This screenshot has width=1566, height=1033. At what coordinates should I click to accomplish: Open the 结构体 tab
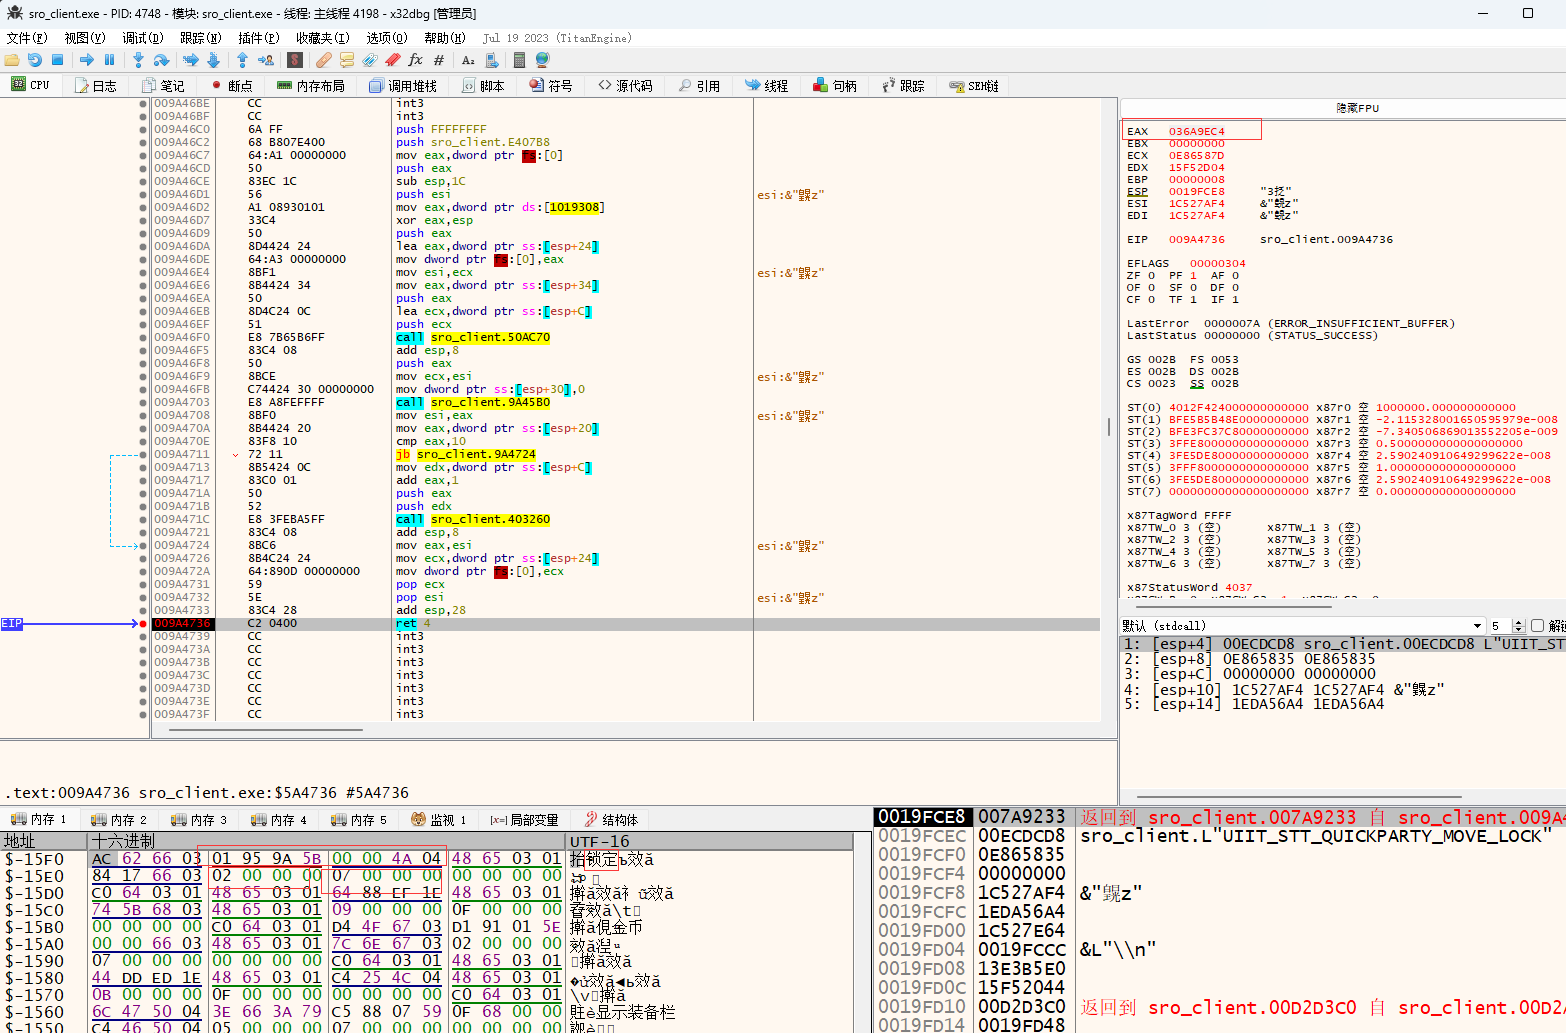pyautogui.click(x=611, y=820)
